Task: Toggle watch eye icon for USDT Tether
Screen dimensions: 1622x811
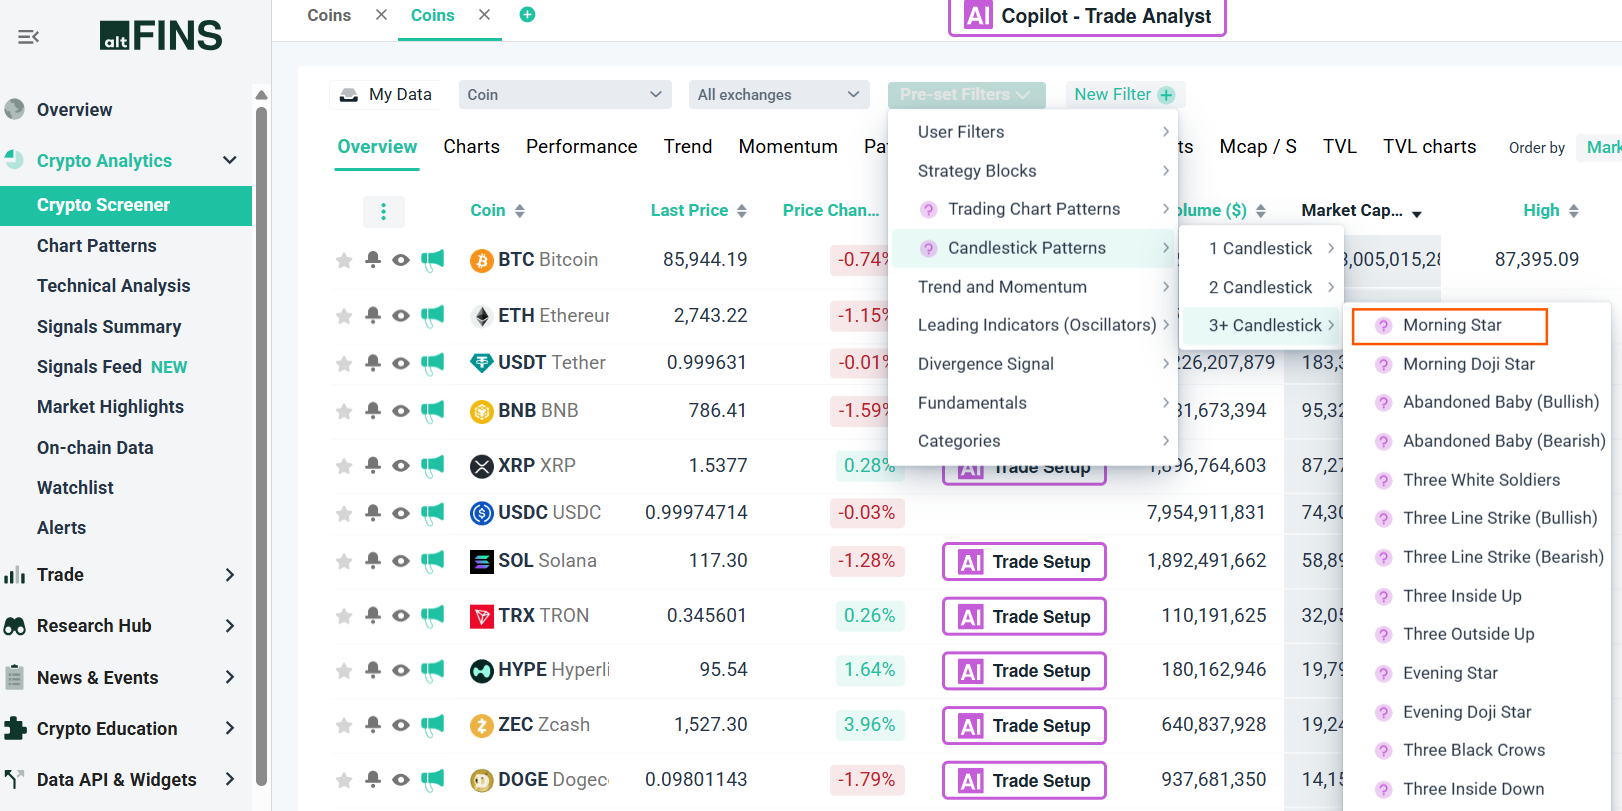Action: [x=401, y=363]
